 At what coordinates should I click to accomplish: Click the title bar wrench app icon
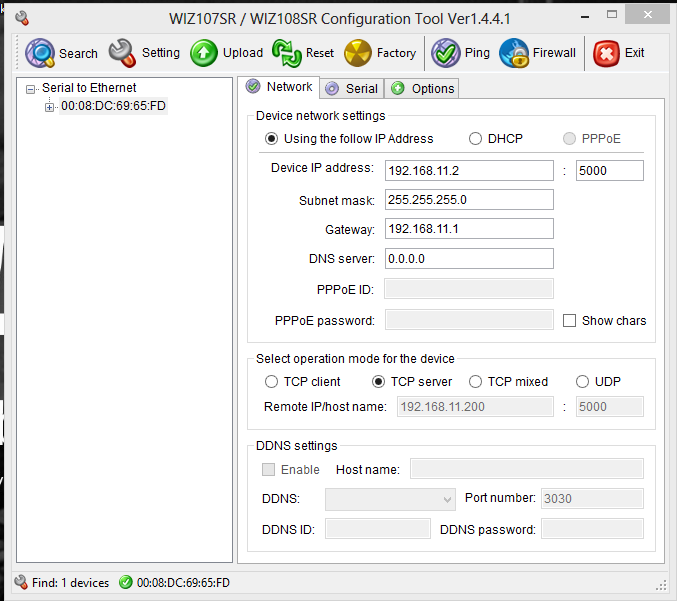pyautogui.click(x=22, y=18)
